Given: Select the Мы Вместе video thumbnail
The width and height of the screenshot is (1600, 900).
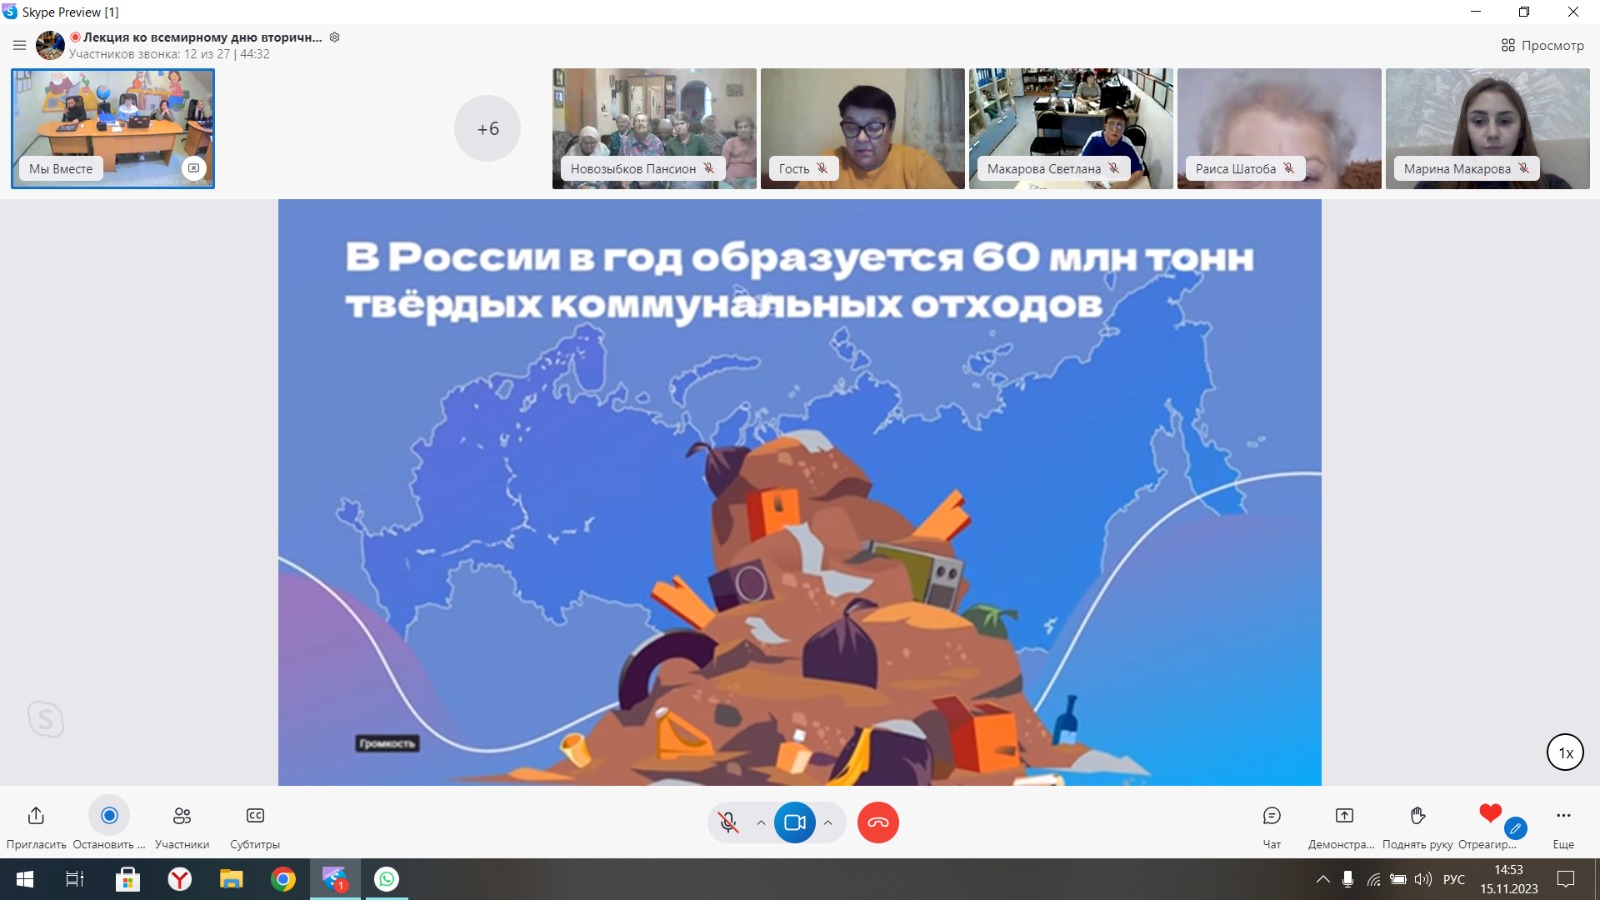Looking at the screenshot, I should pyautogui.click(x=113, y=128).
